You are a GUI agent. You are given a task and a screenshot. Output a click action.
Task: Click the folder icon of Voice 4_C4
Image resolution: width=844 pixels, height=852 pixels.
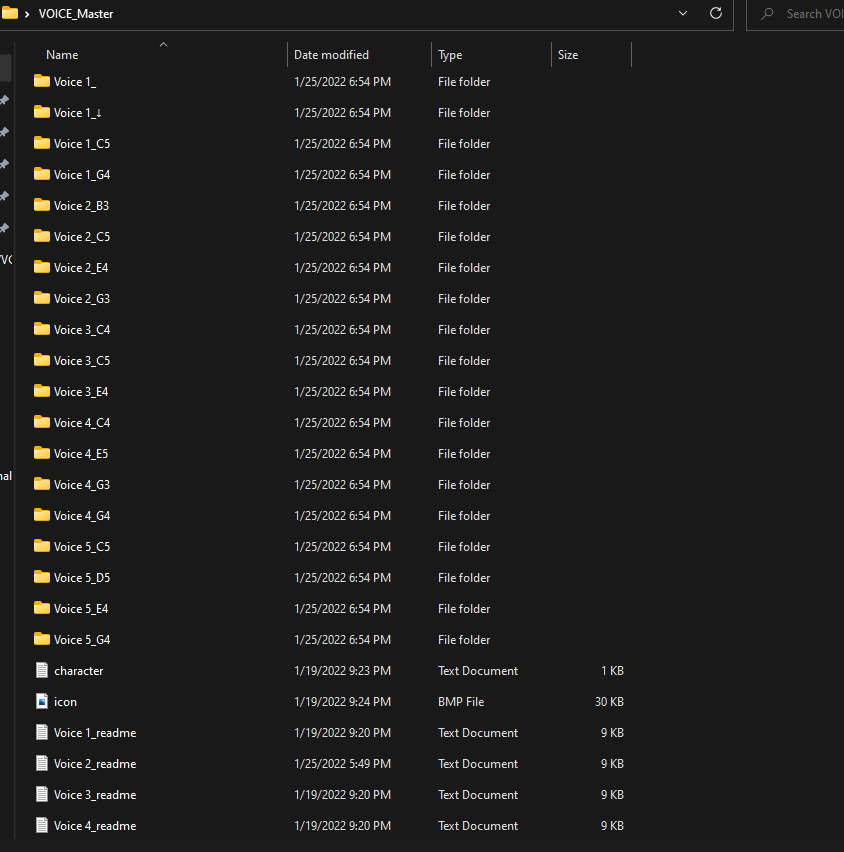click(42, 422)
